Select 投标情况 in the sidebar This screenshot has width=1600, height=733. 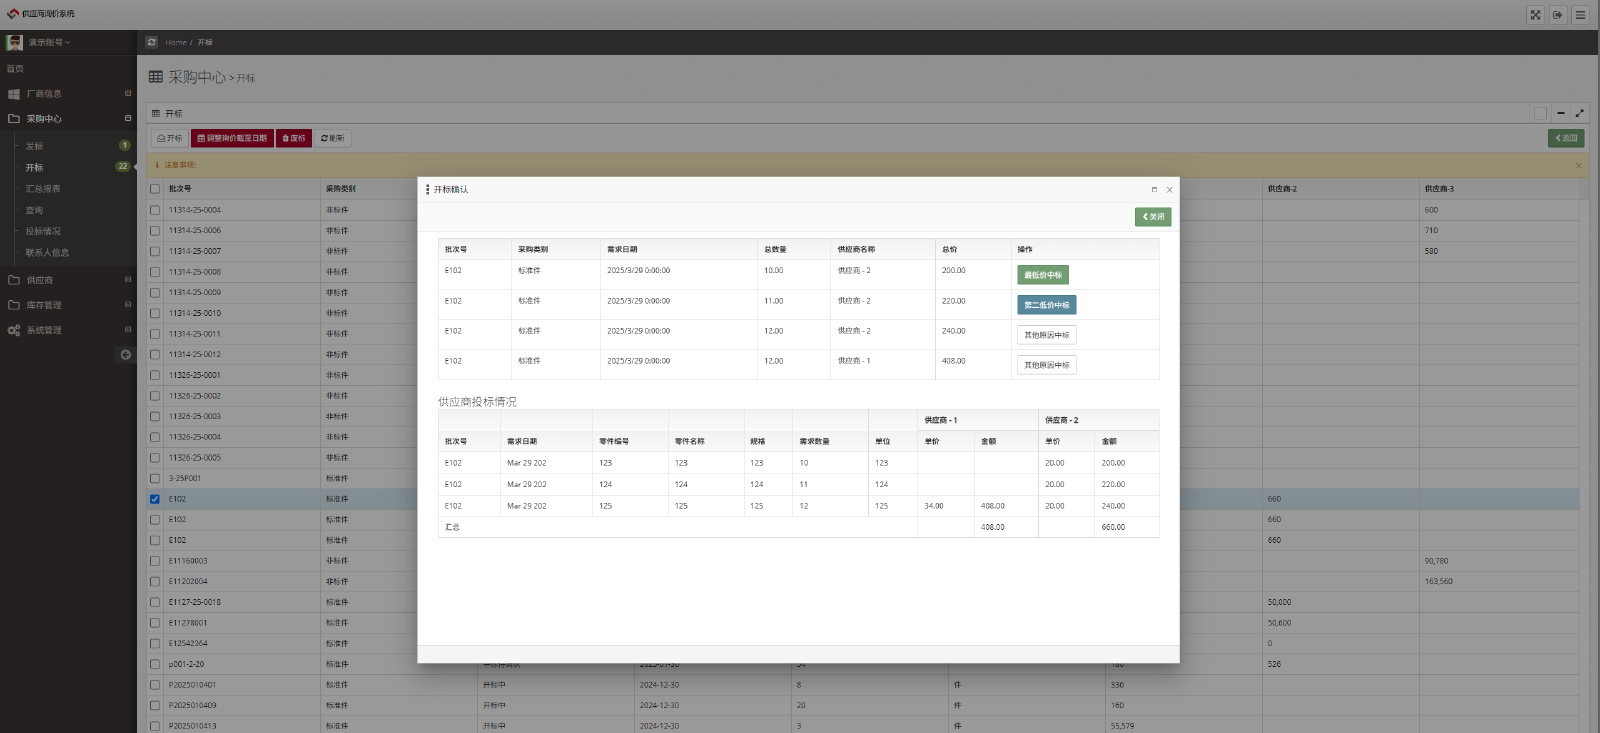pyautogui.click(x=43, y=231)
